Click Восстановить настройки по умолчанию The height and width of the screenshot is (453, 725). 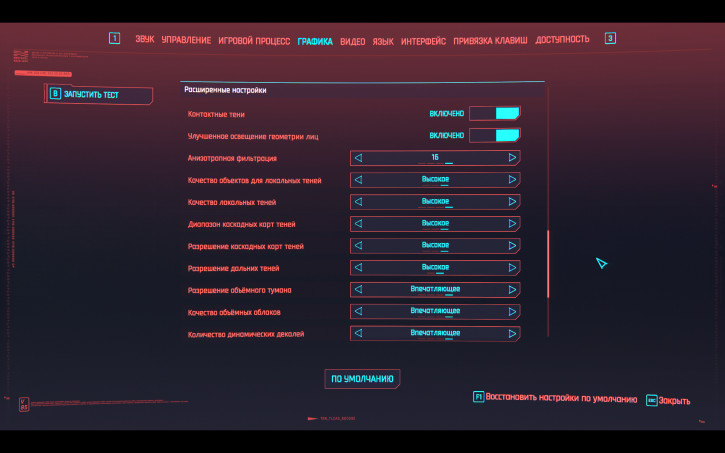coord(561,398)
